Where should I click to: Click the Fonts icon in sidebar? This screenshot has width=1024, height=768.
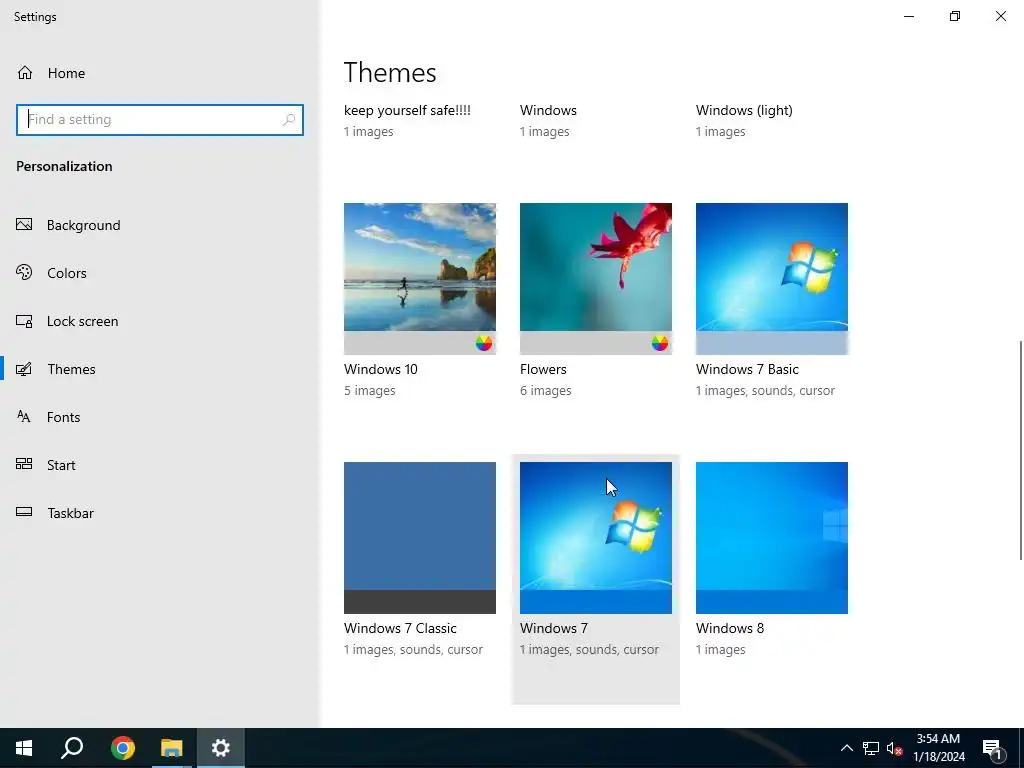pos(24,417)
